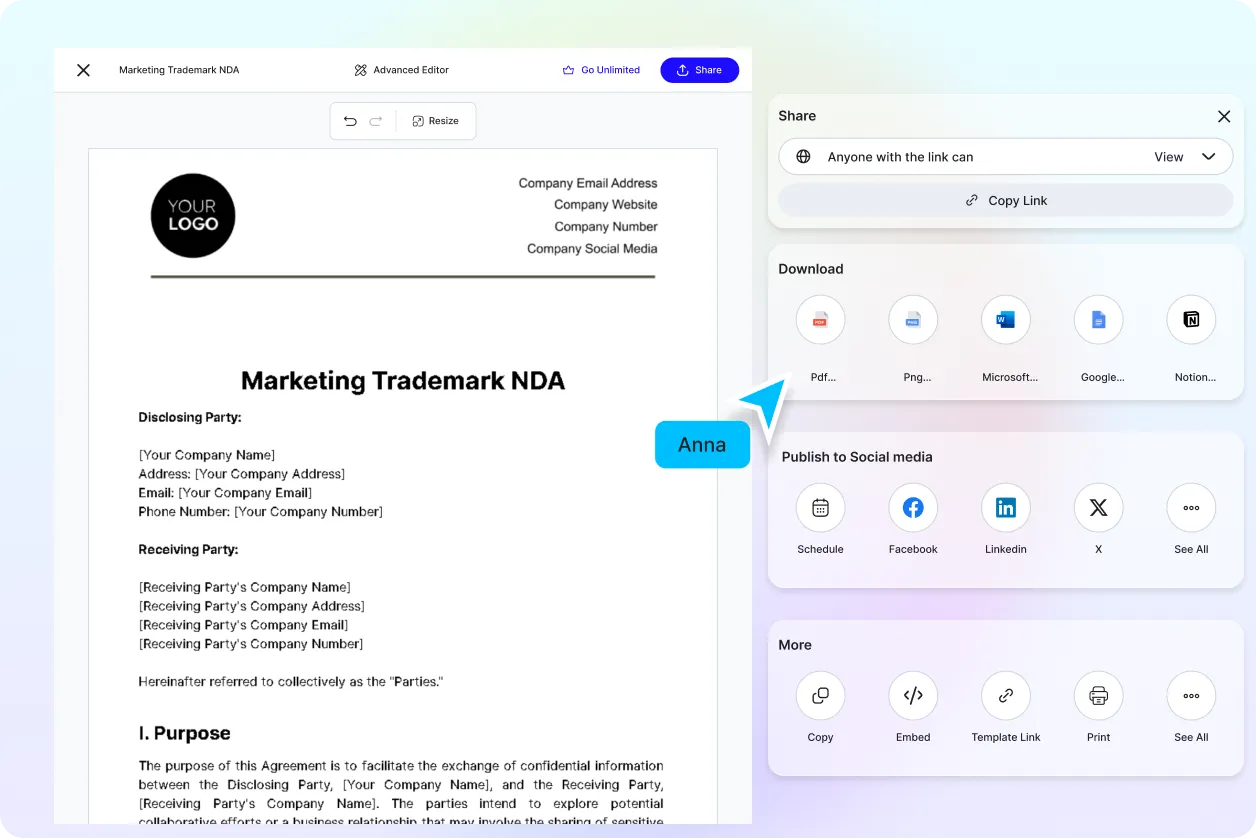The width and height of the screenshot is (1256, 838).
Task: Export to Microsoft Word
Action: (x=1005, y=320)
